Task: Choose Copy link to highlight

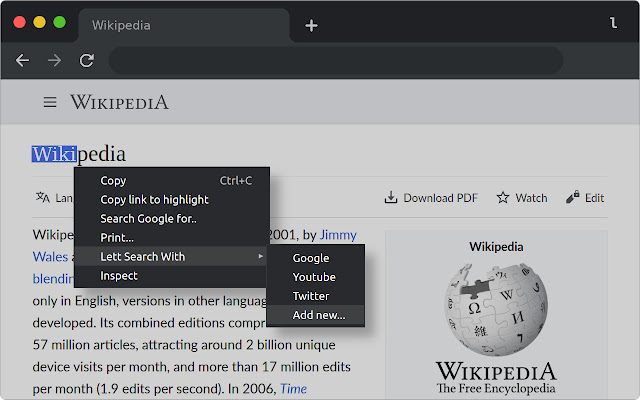Action: (154, 200)
